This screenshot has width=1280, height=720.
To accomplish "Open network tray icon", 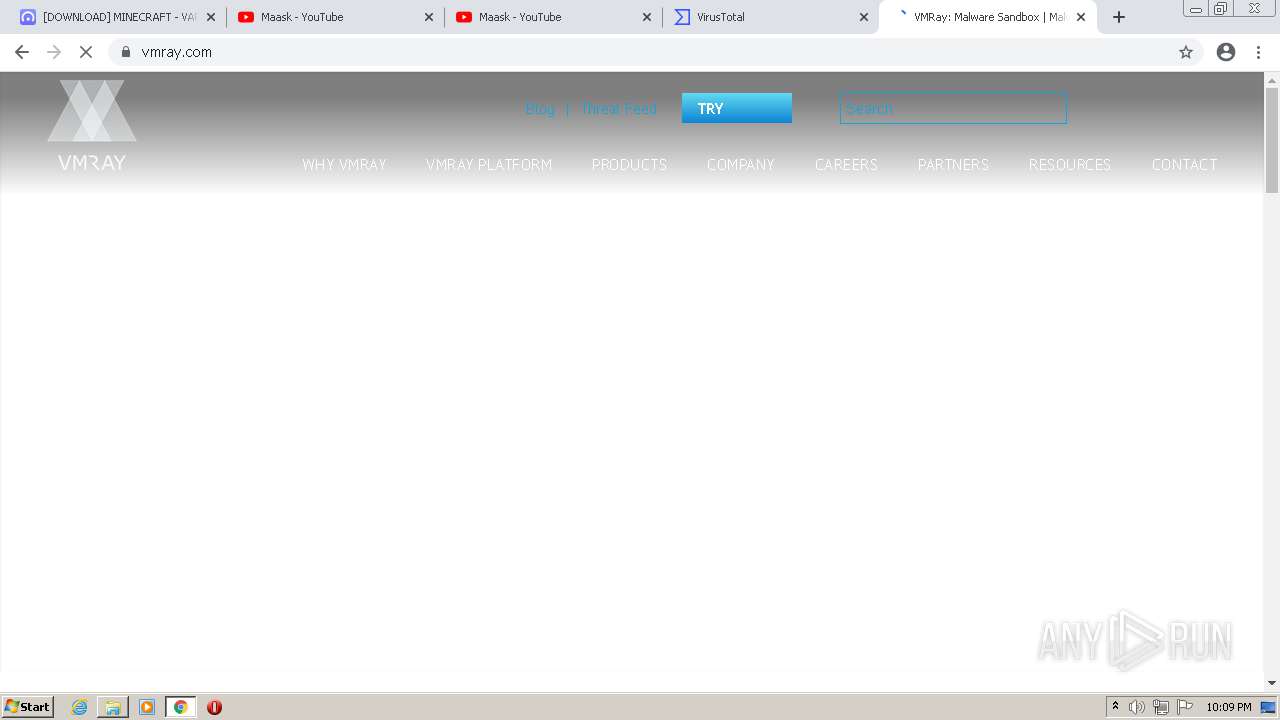I will point(1161,707).
